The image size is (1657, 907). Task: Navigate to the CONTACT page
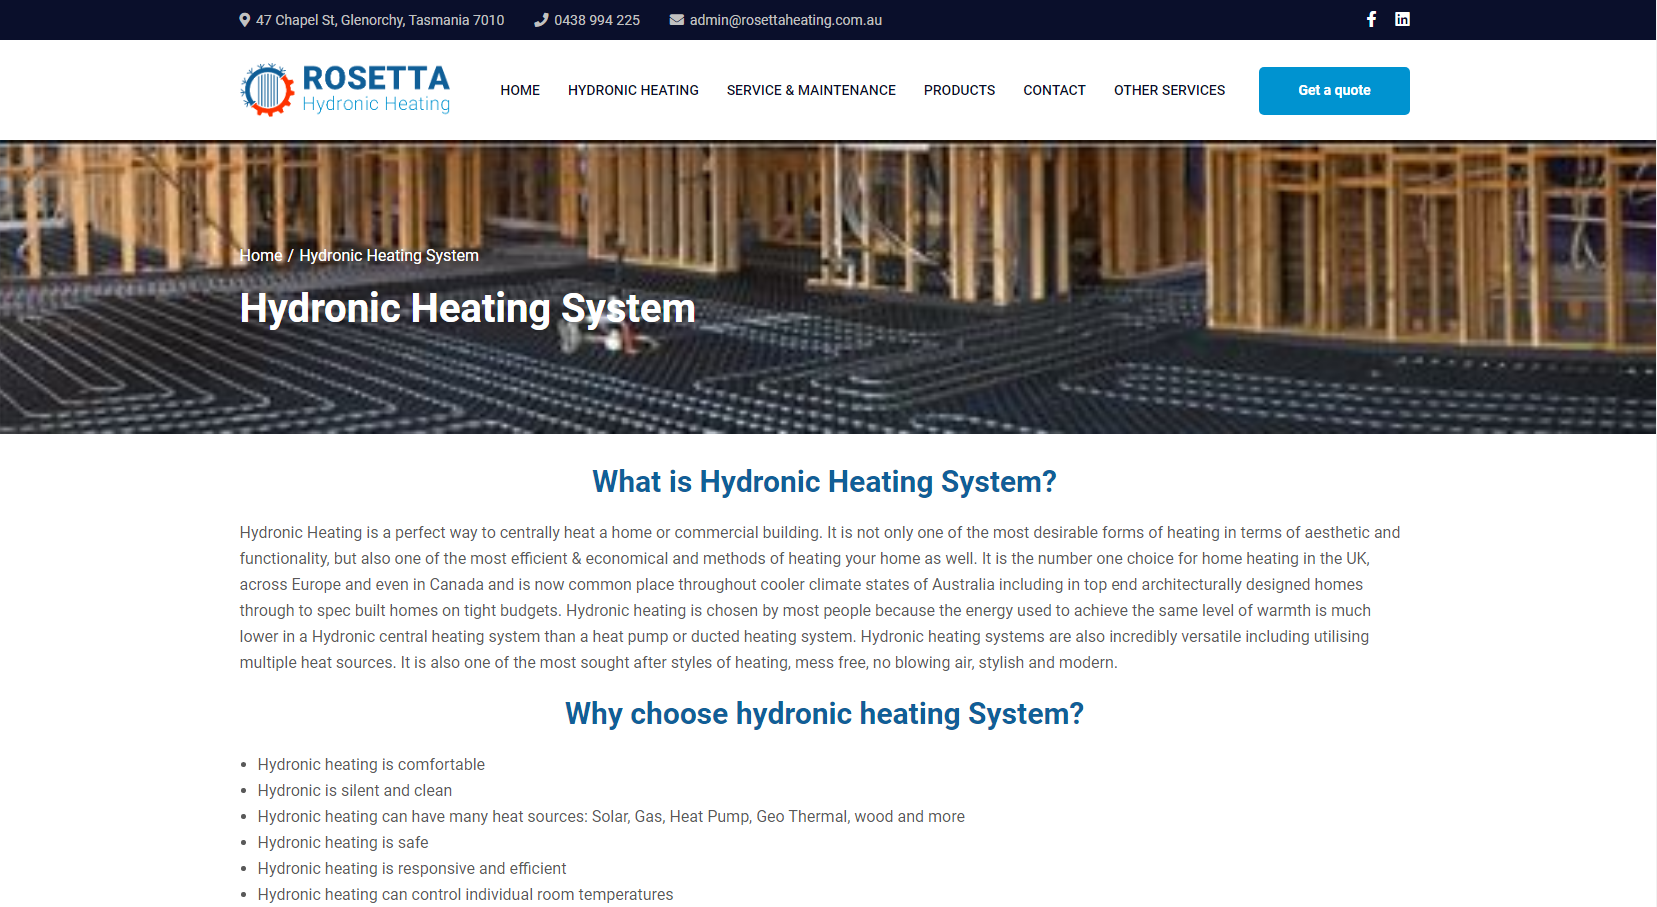point(1054,90)
